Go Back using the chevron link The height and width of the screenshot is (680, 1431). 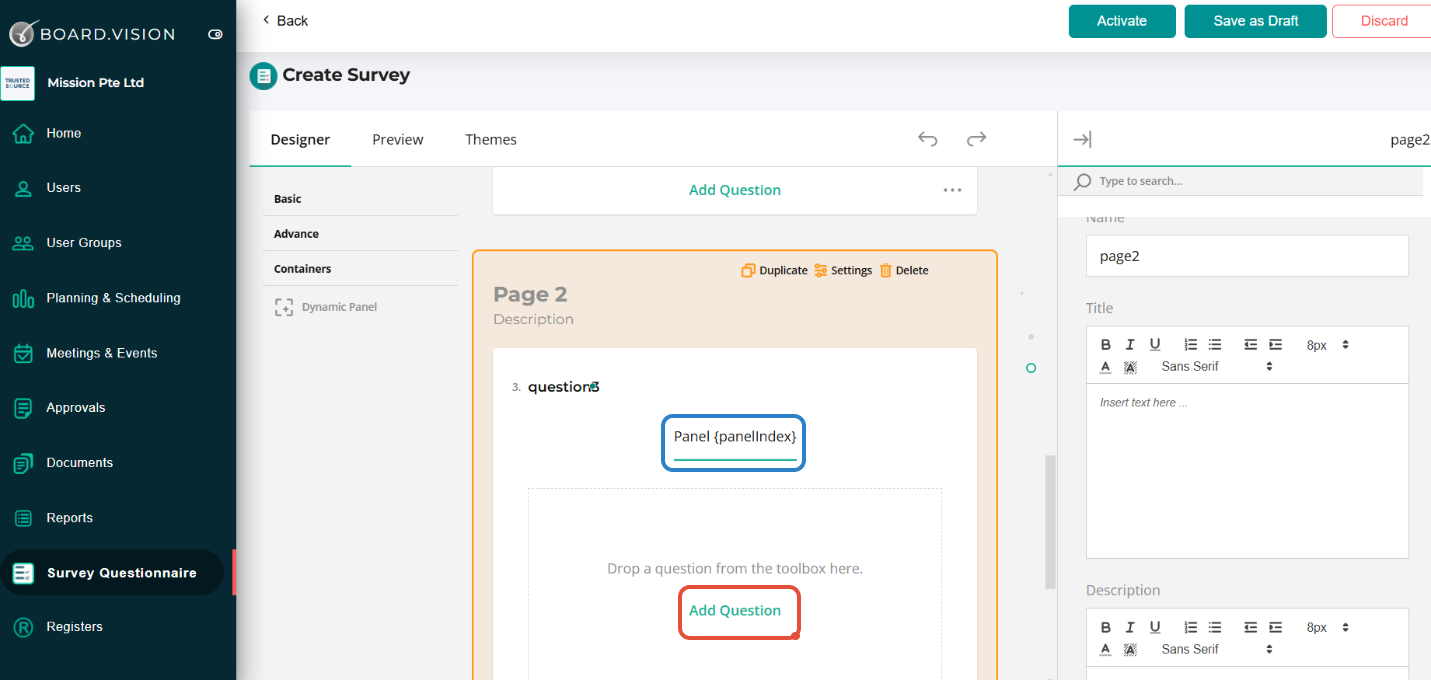(x=285, y=21)
